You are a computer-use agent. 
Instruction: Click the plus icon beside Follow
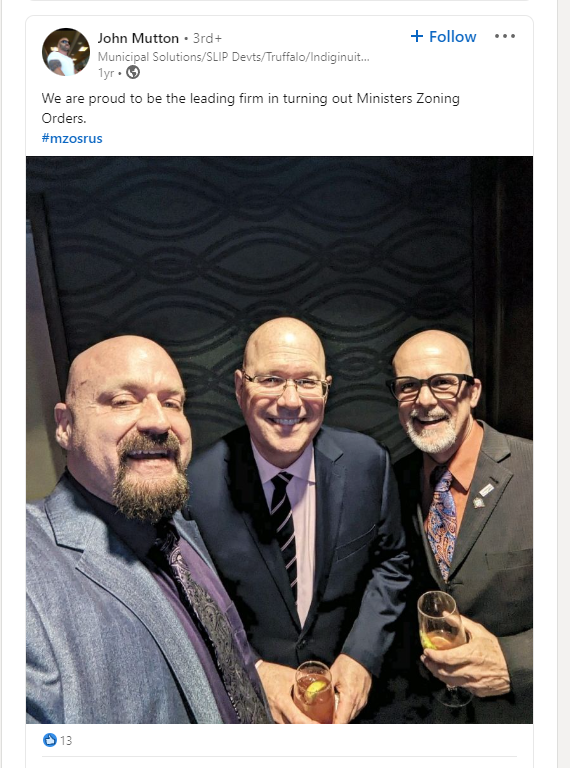click(x=417, y=36)
